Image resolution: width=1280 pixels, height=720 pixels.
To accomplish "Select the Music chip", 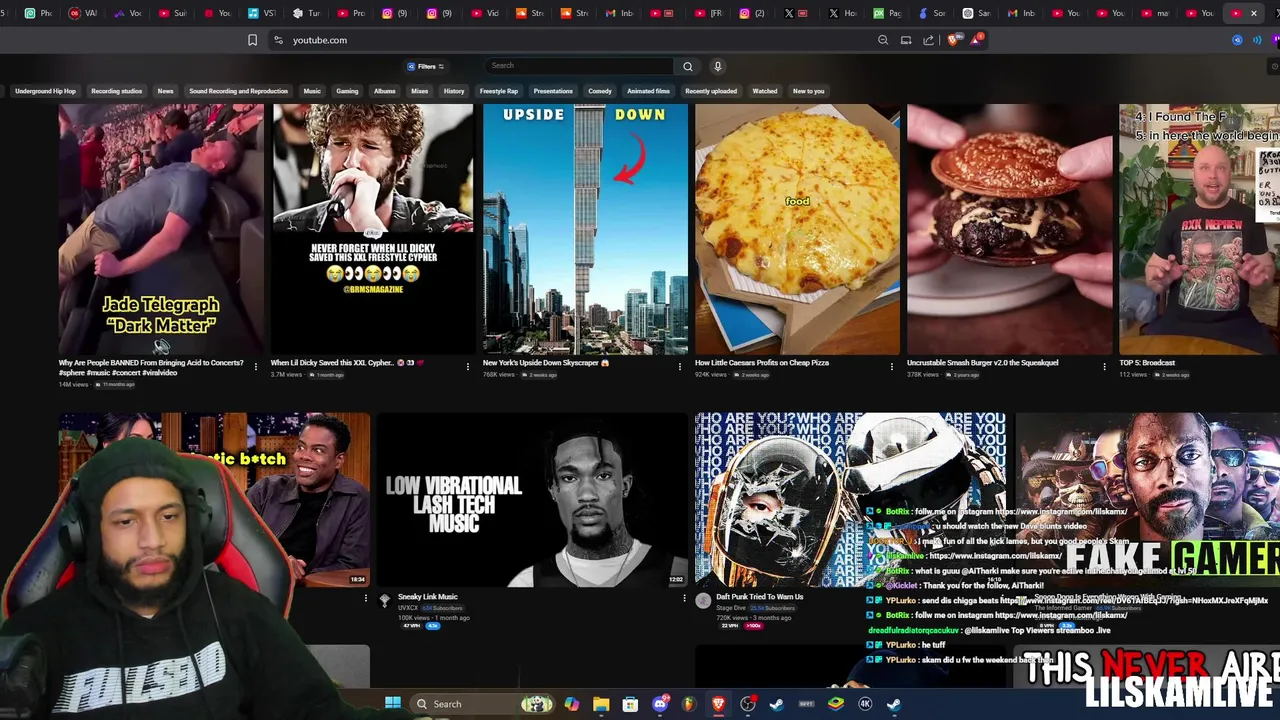I will click(312, 91).
